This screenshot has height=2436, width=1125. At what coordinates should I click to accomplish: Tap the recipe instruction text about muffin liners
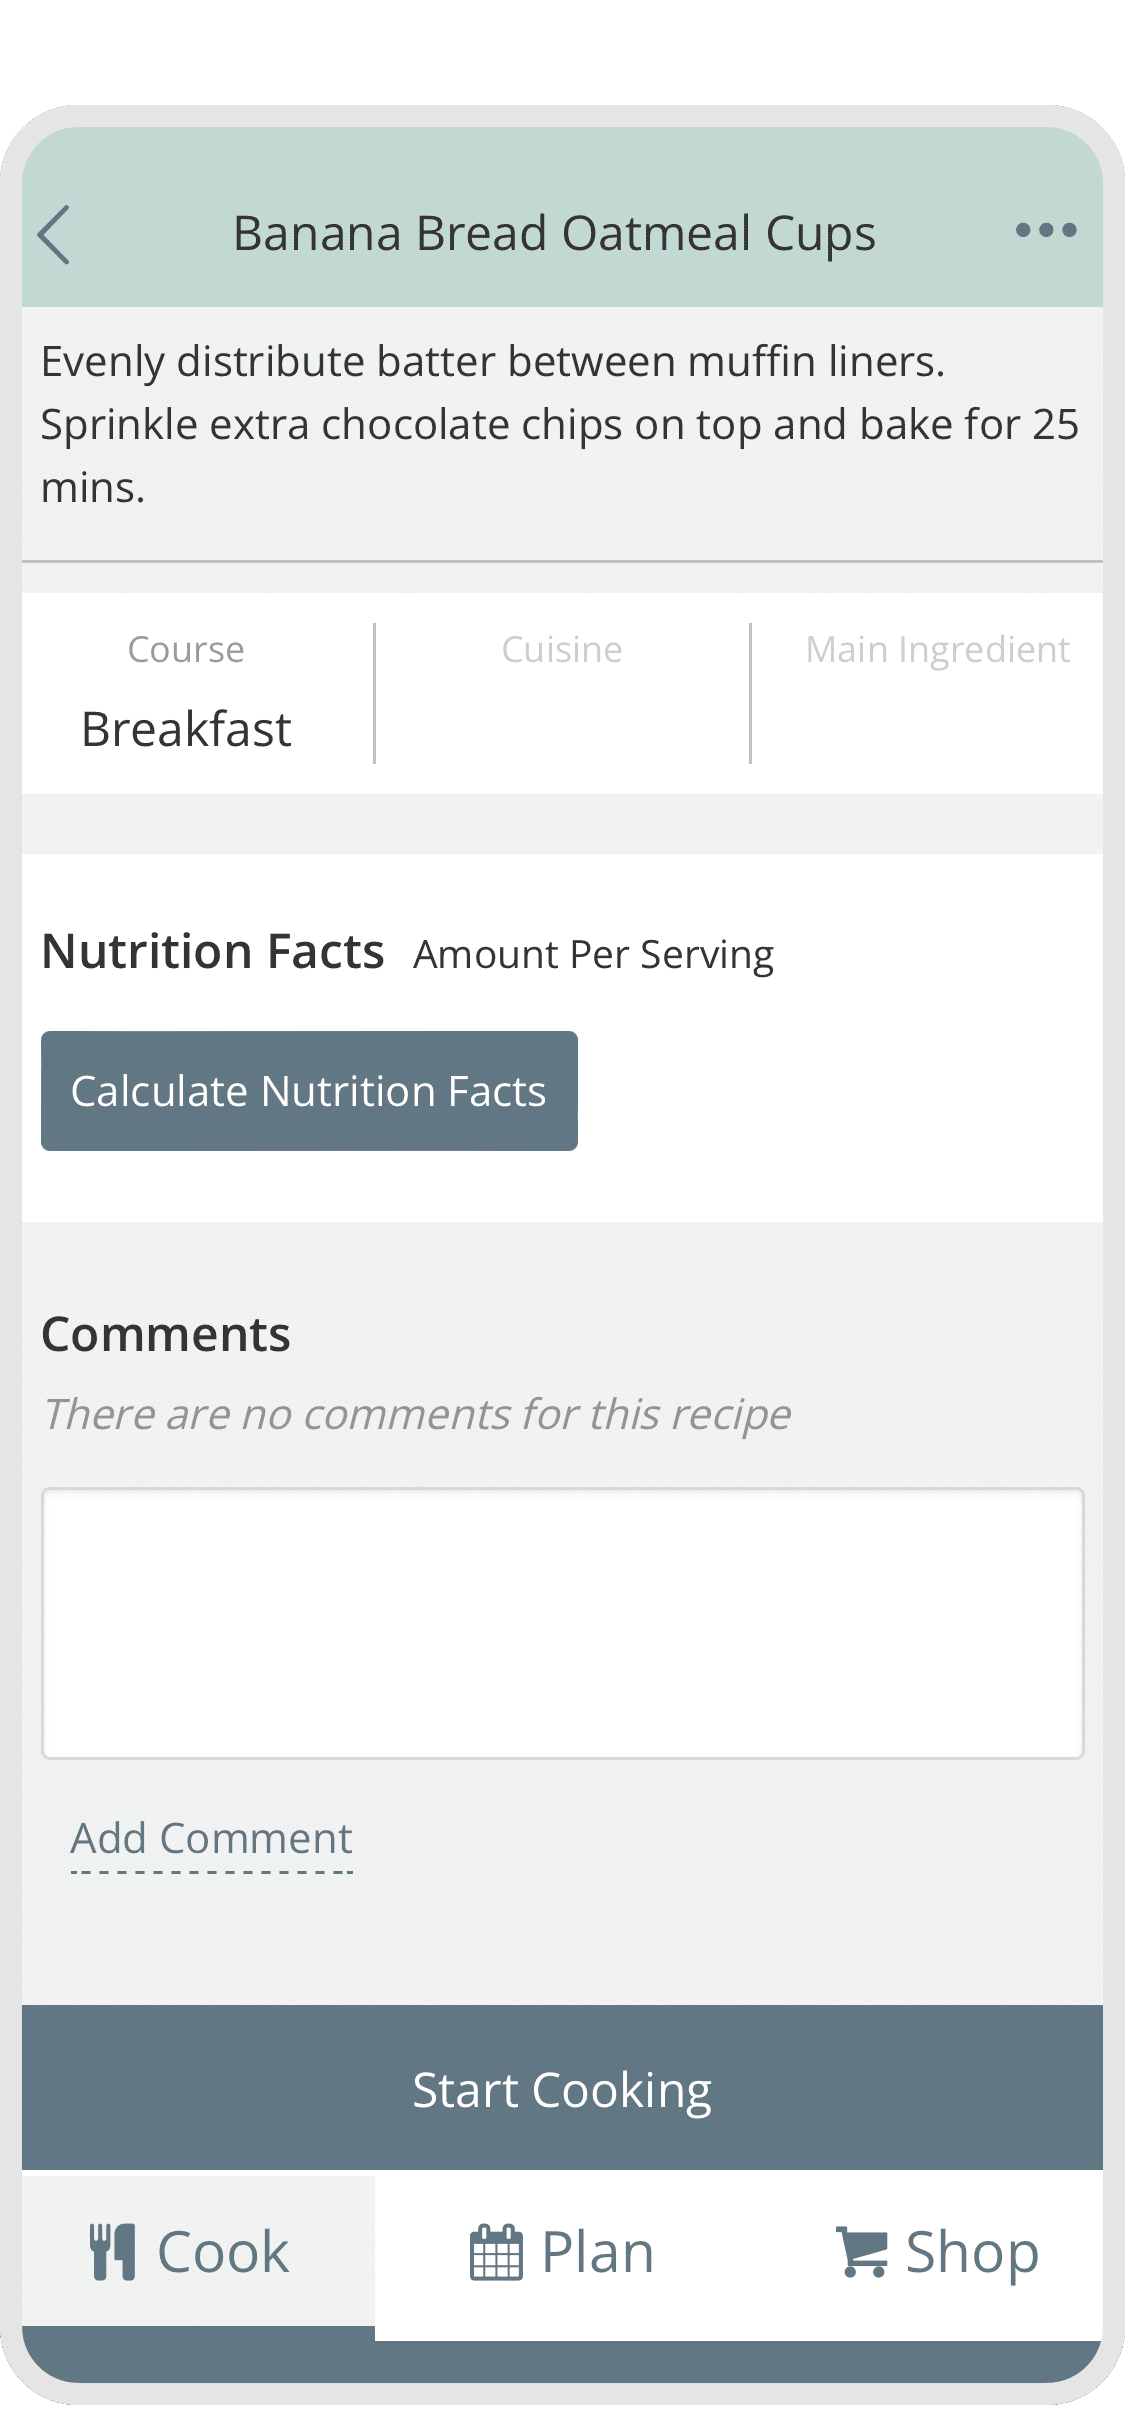(x=560, y=424)
